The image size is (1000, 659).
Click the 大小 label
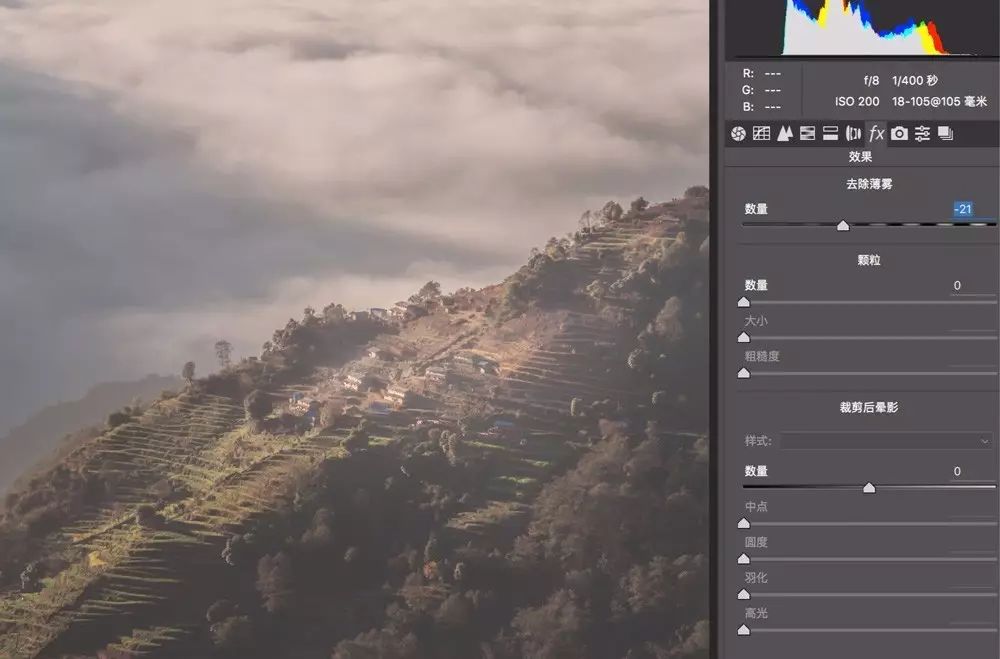click(756, 321)
